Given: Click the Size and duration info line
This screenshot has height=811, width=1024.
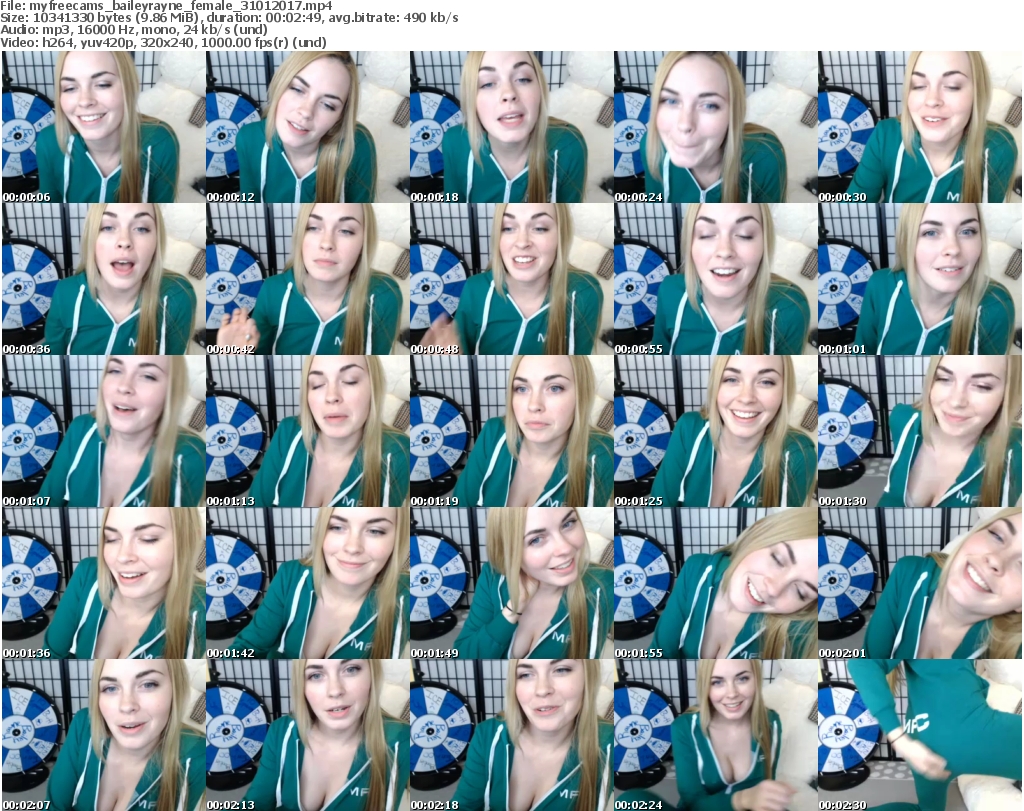Looking at the screenshot, I should [229, 18].
